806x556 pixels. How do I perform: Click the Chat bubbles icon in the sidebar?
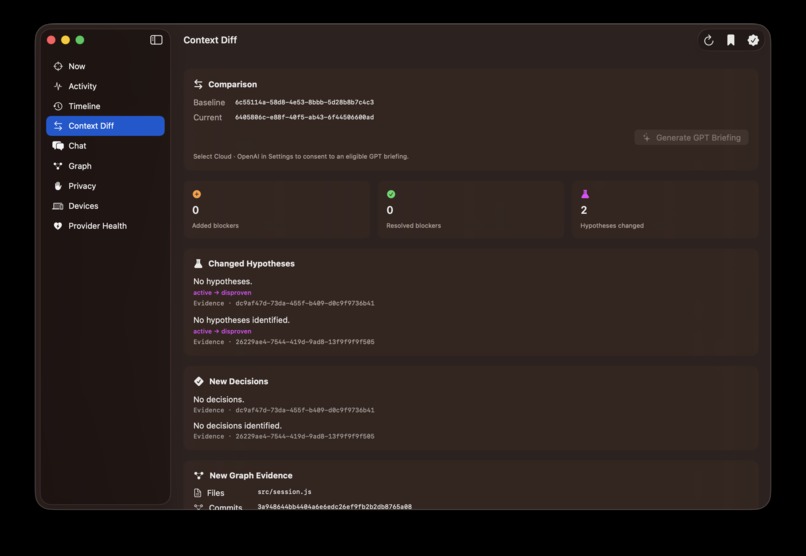tap(58, 146)
